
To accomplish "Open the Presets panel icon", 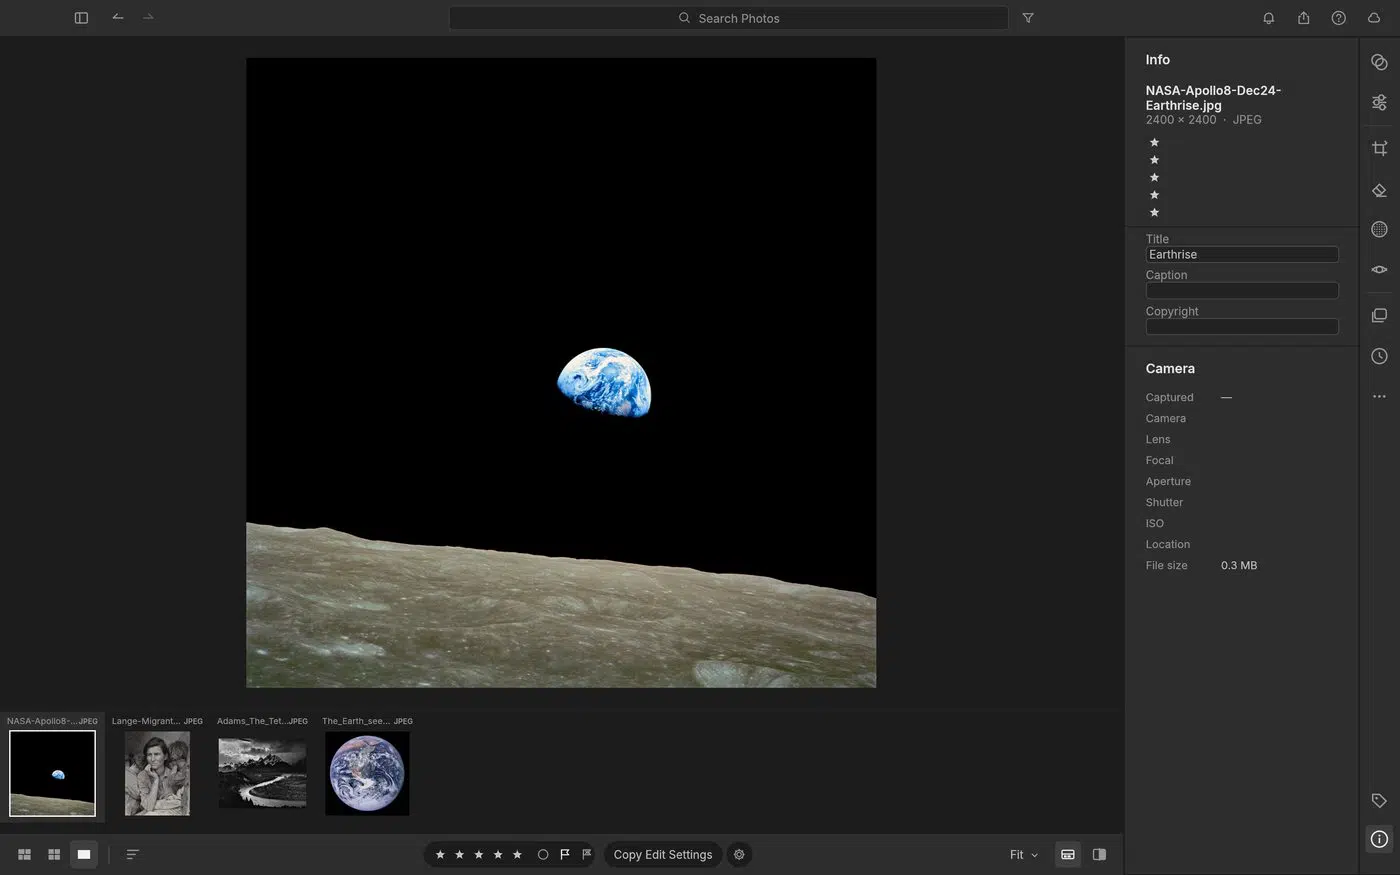I will click(x=1379, y=62).
